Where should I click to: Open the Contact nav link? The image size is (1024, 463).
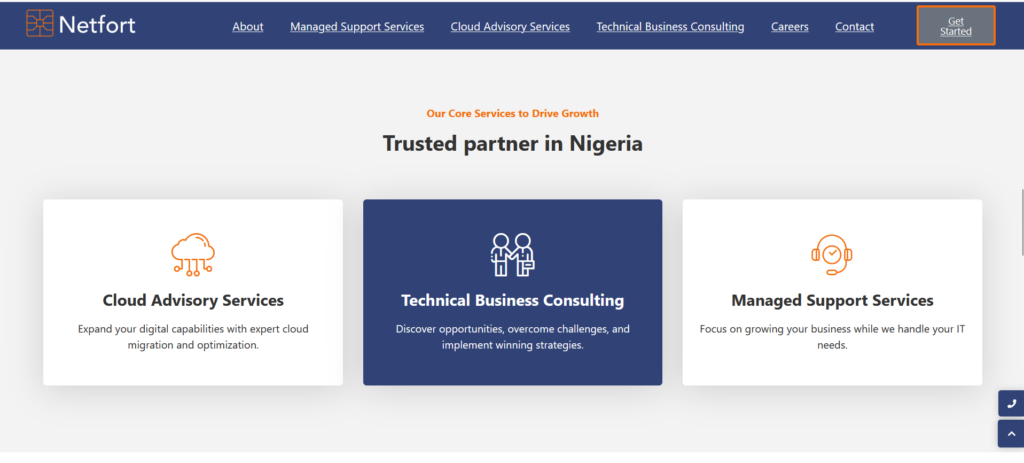[x=854, y=27]
